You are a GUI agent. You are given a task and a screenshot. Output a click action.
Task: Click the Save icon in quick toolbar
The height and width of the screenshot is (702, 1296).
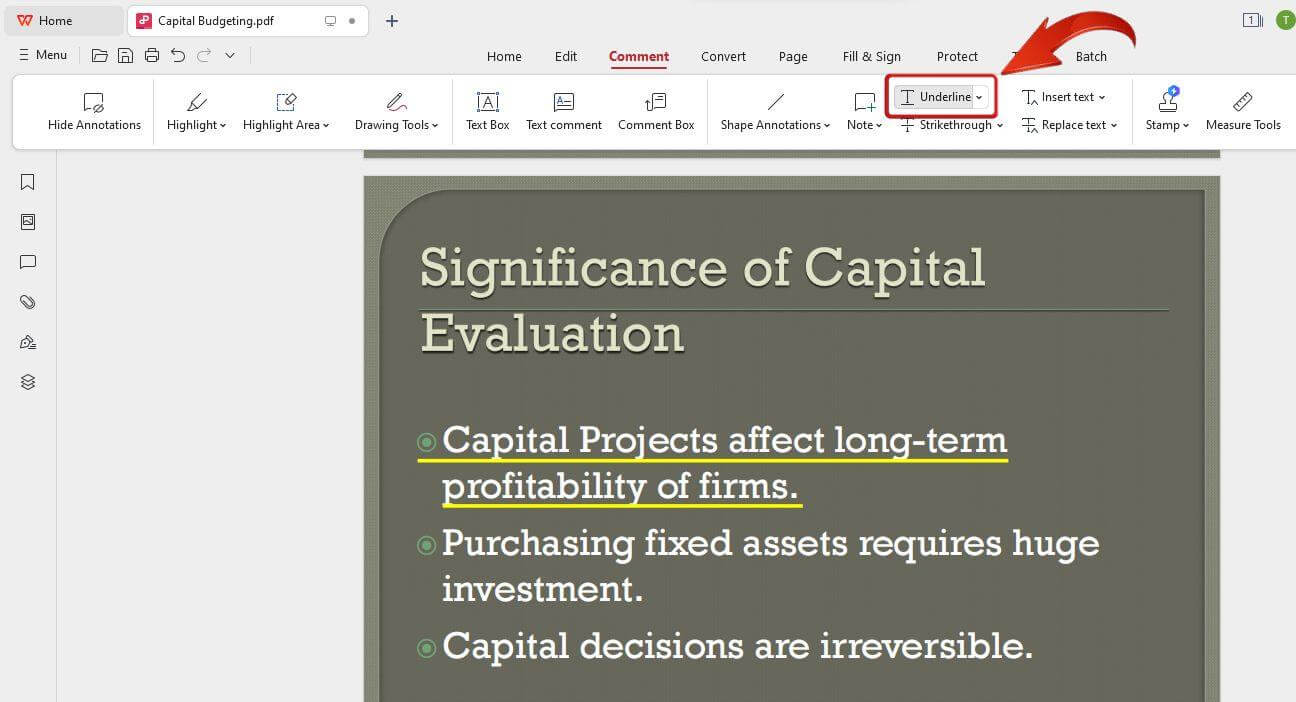(126, 56)
